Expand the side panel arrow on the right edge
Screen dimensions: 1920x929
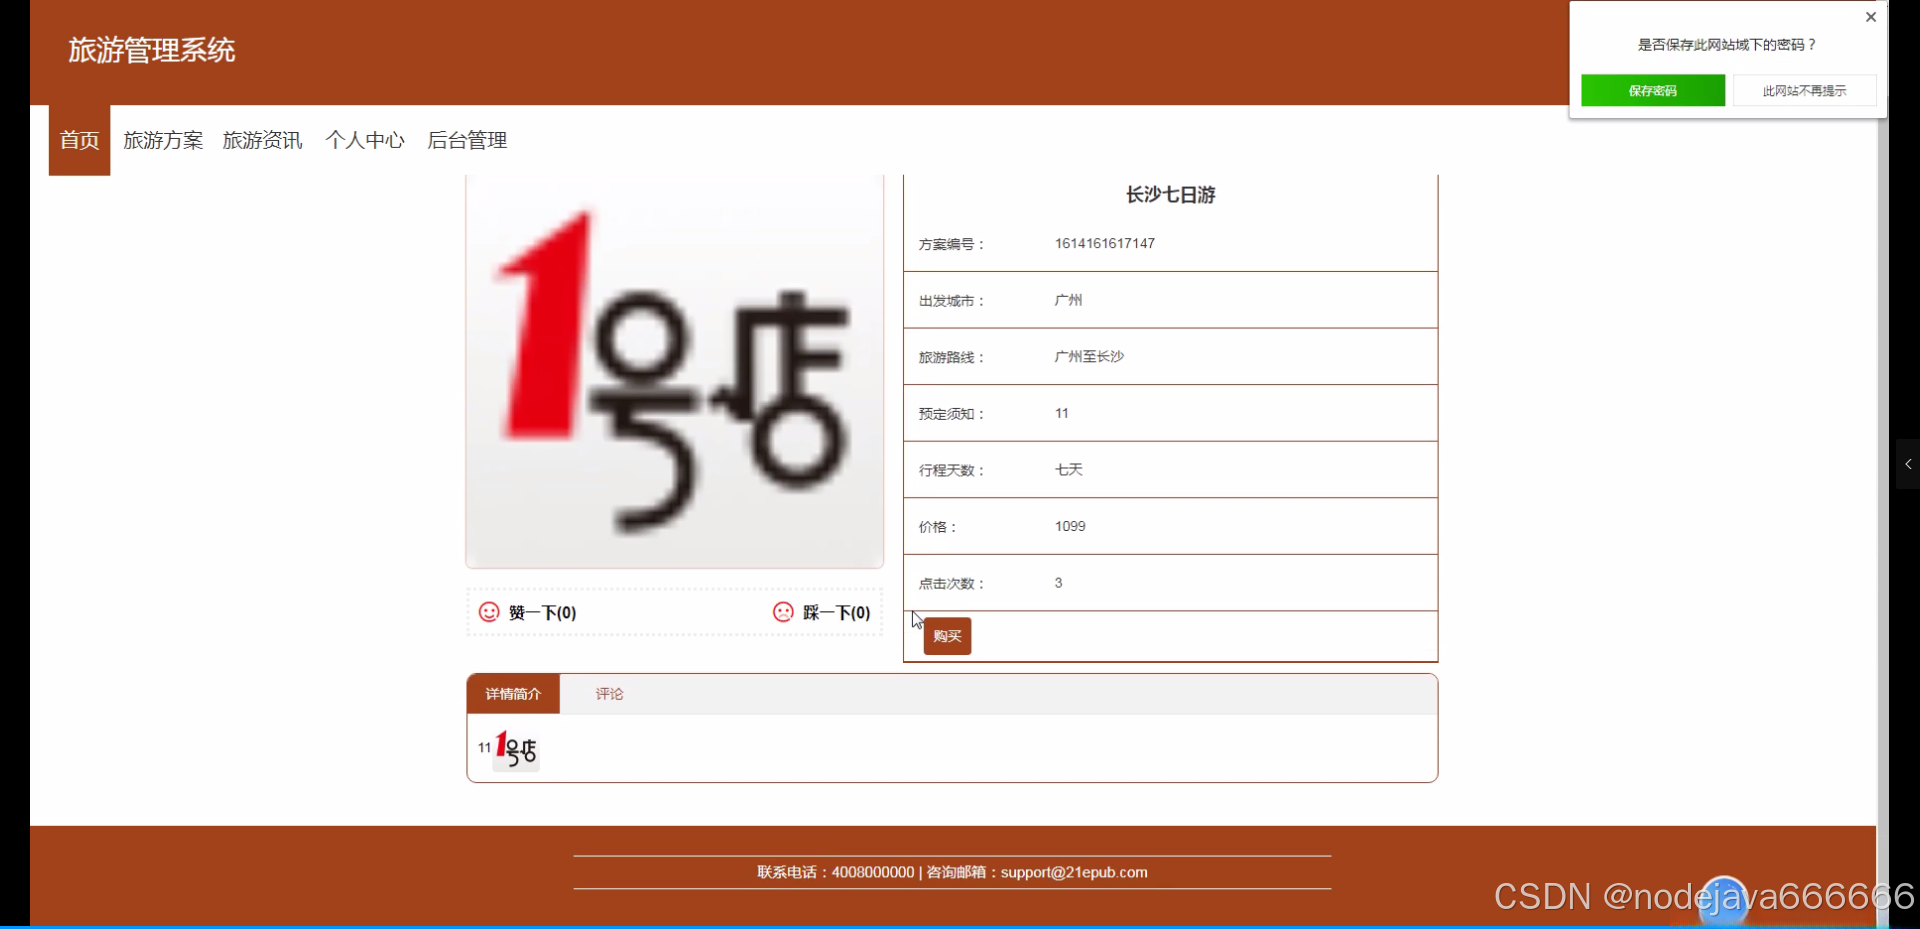[x=1908, y=464]
